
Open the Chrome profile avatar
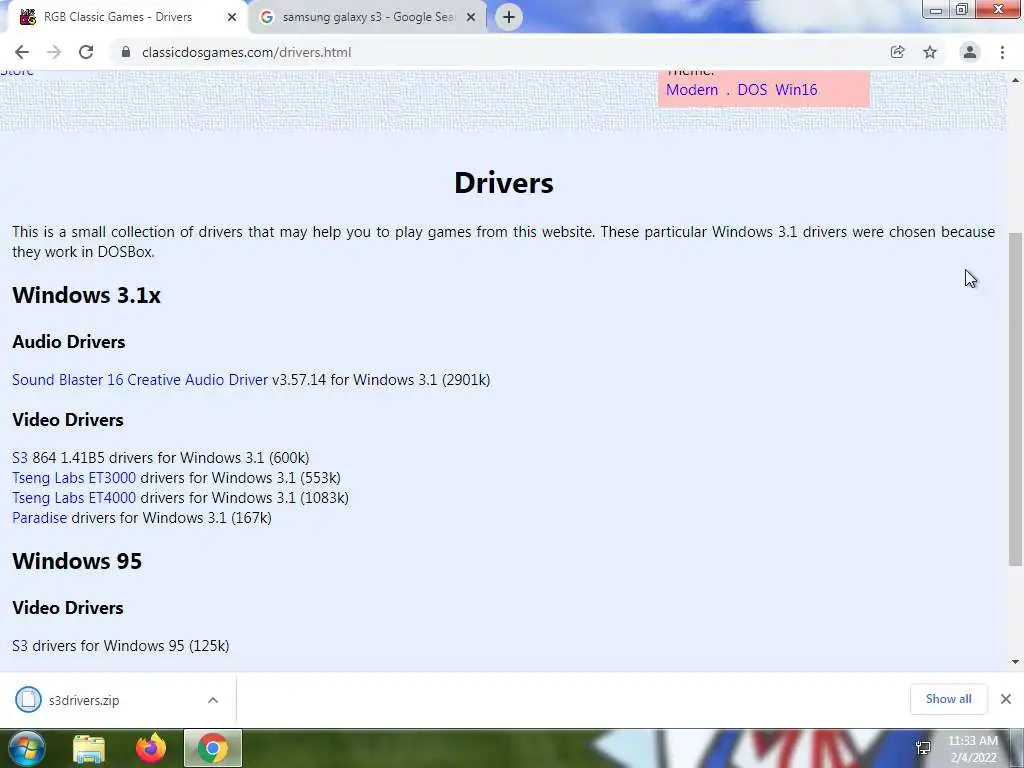tap(970, 52)
